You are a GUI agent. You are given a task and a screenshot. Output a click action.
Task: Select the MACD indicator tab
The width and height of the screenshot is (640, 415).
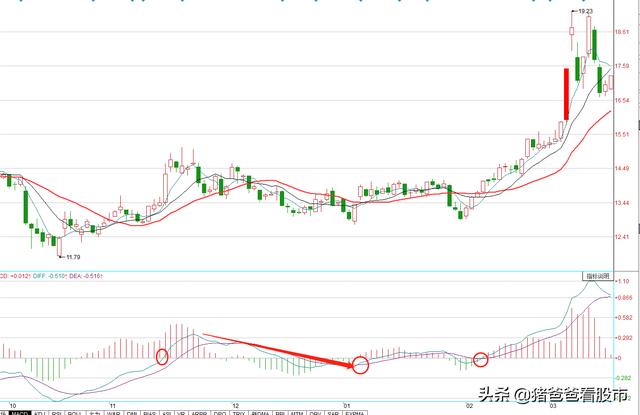pyautogui.click(x=18, y=411)
